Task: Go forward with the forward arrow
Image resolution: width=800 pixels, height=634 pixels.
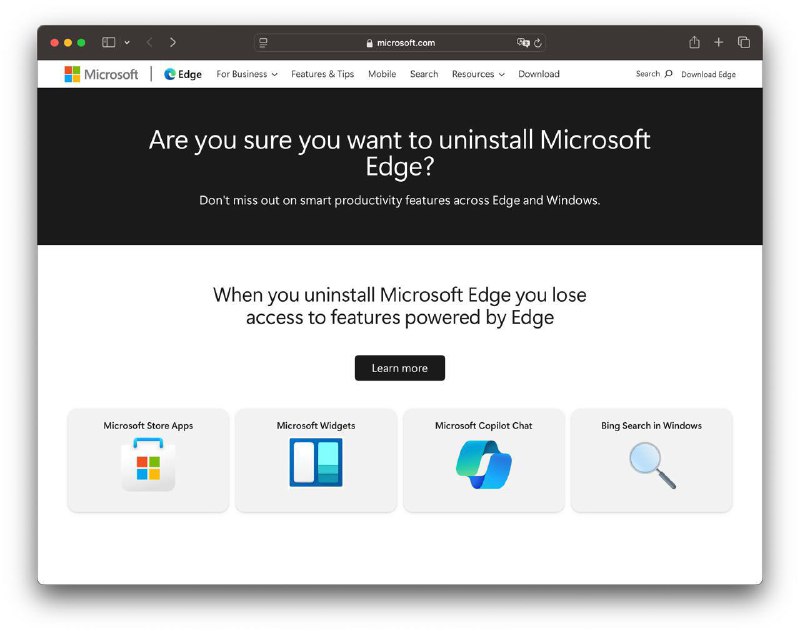Action: [x=173, y=42]
